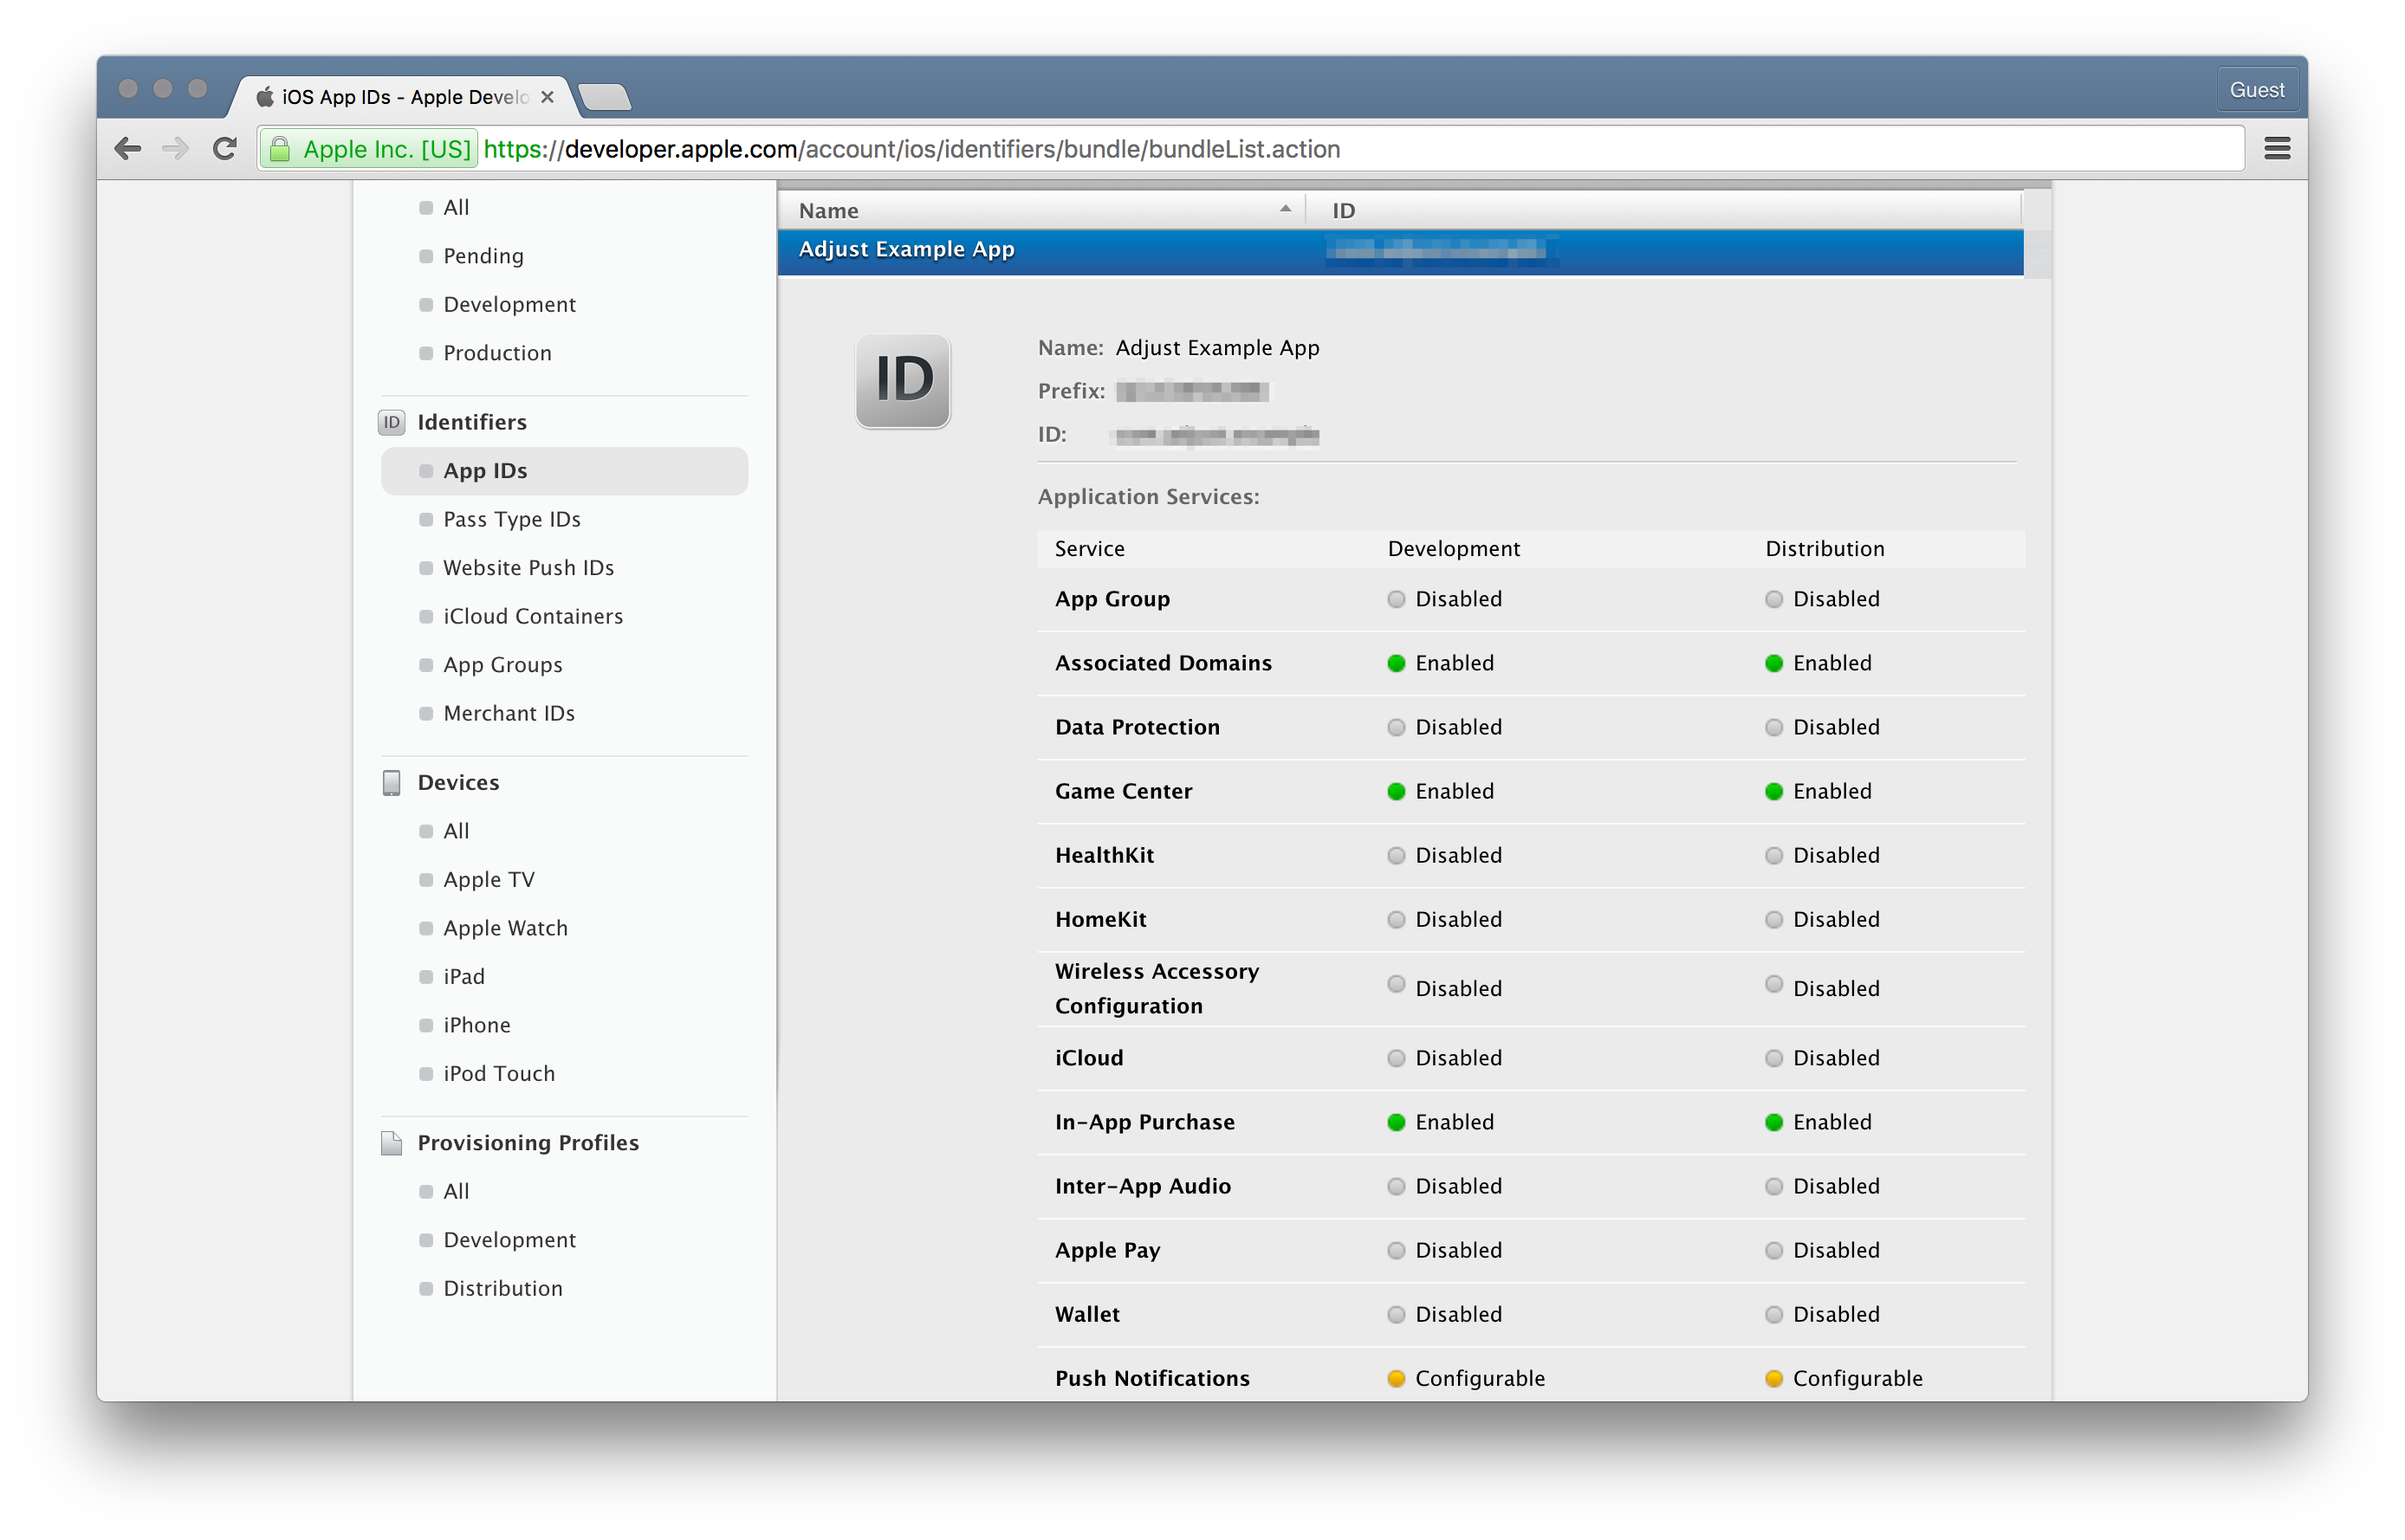Open App Groups in sidebar
The width and height of the screenshot is (2405, 1540).
pyautogui.click(x=502, y=665)
